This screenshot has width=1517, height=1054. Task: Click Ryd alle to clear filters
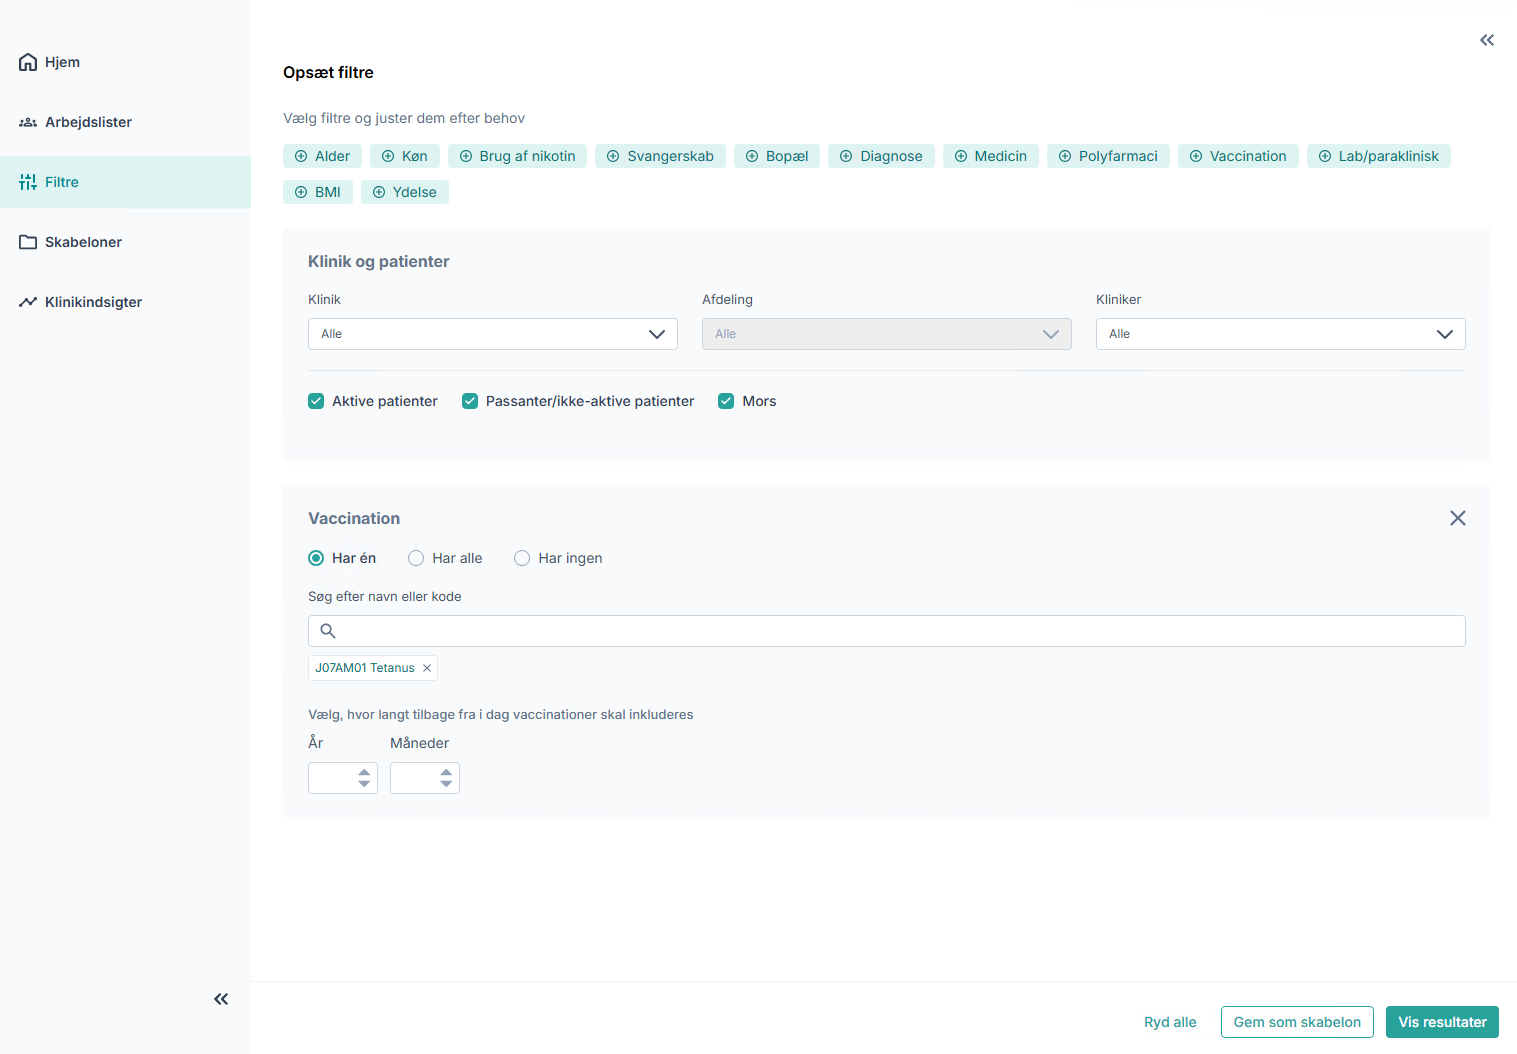click(1170, 1022)
